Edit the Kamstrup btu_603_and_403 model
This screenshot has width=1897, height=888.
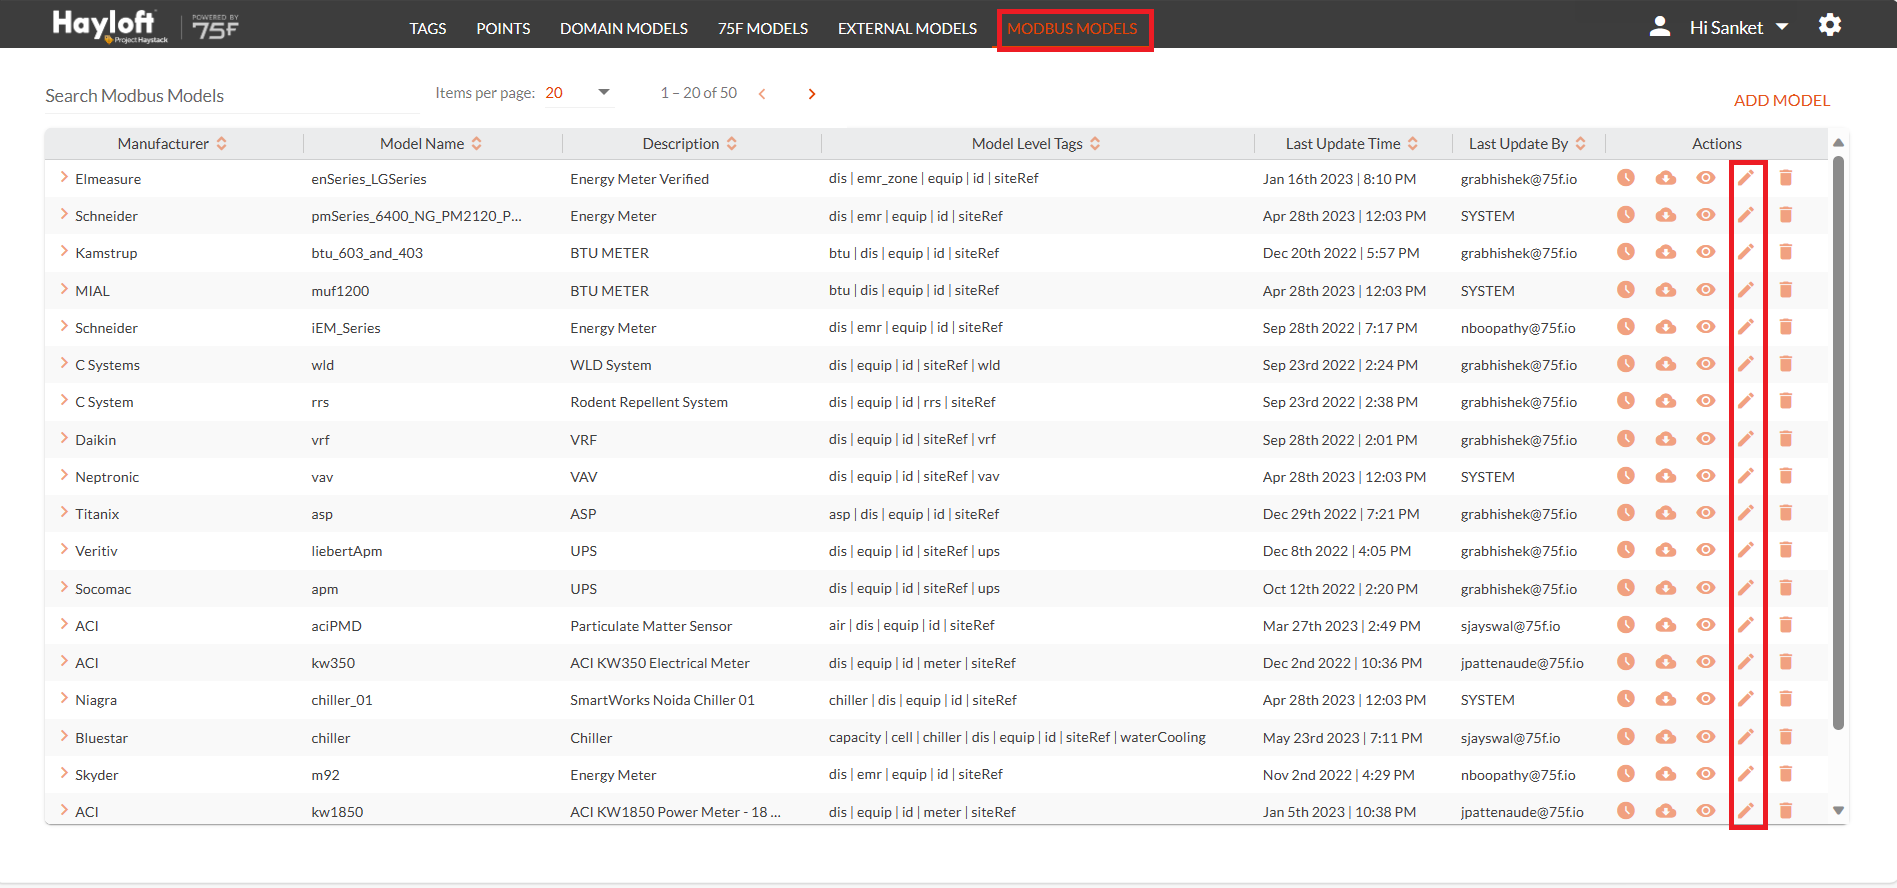1746,252
